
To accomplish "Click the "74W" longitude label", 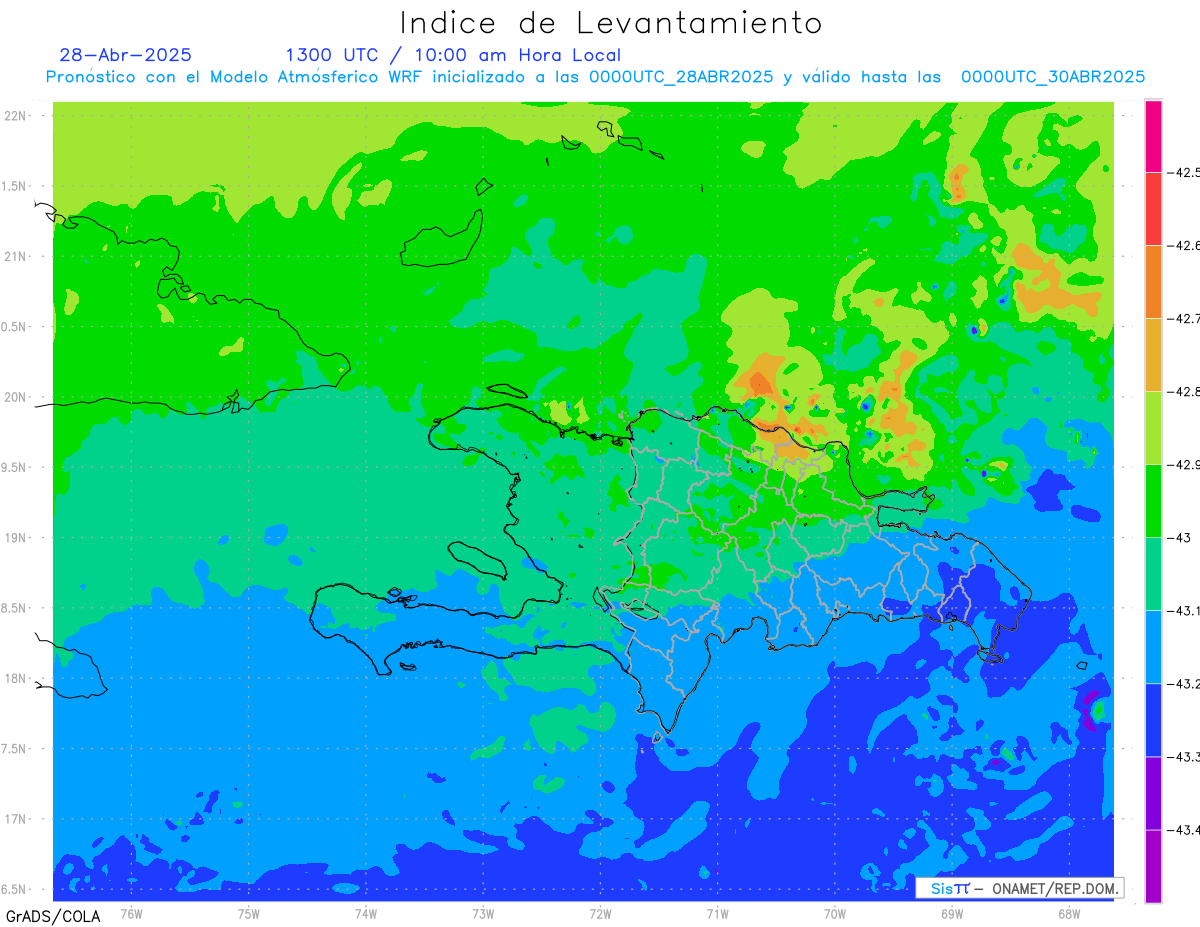I will [366, 913].
